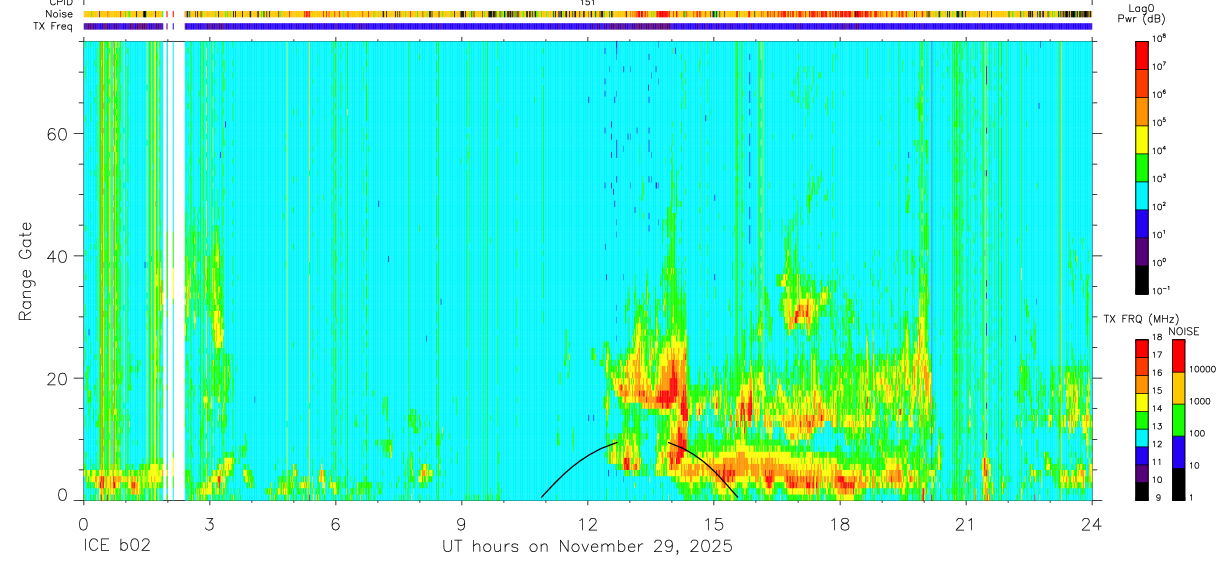Click the 'Lag0 Pwr (dB)' colorbar title
Screen dimensions: 1228x567
tap(1141, 13)
